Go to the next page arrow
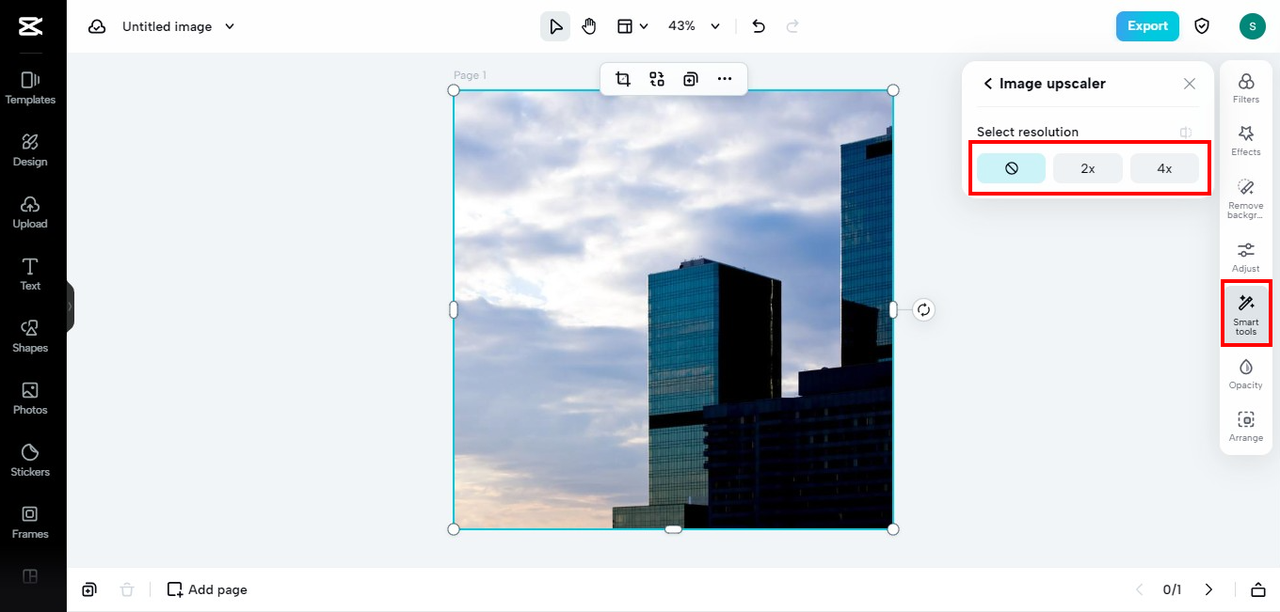This screenshot has height=612, width=1280. pyautogui.click(x=1209, y=590)
